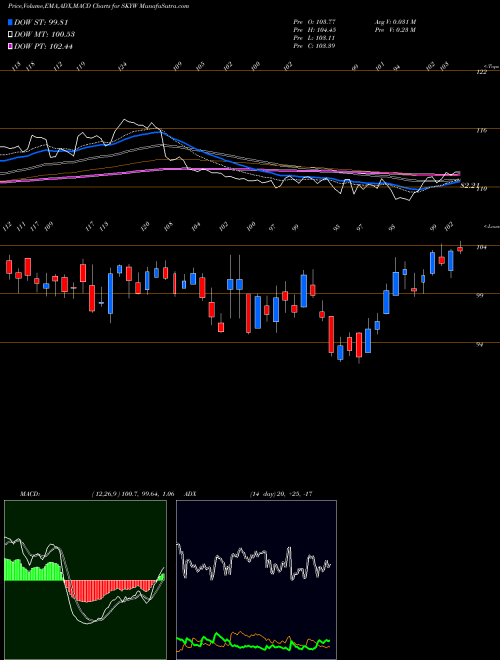The height and width of the screenshot is (660, 500).
Task: Select the 'DOW ST: 99.81' legend label
Action: tap(41, 22)
